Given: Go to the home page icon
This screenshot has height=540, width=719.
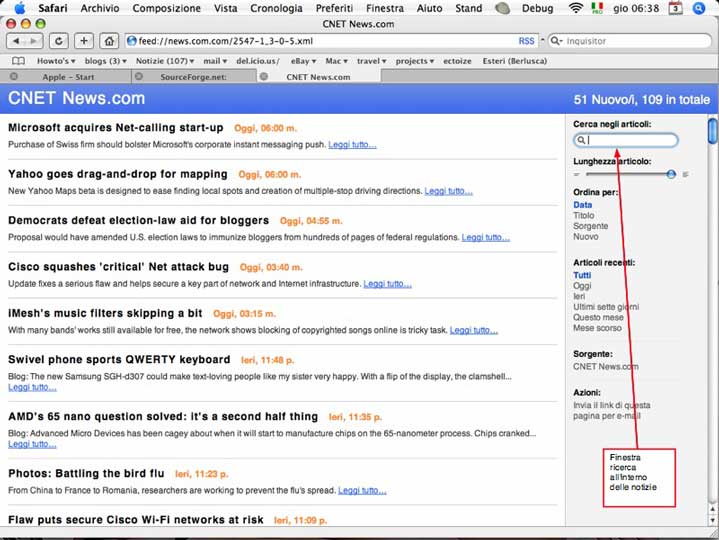Looking at the screenshot, I should pyautogui.click(x=109, y=41).
